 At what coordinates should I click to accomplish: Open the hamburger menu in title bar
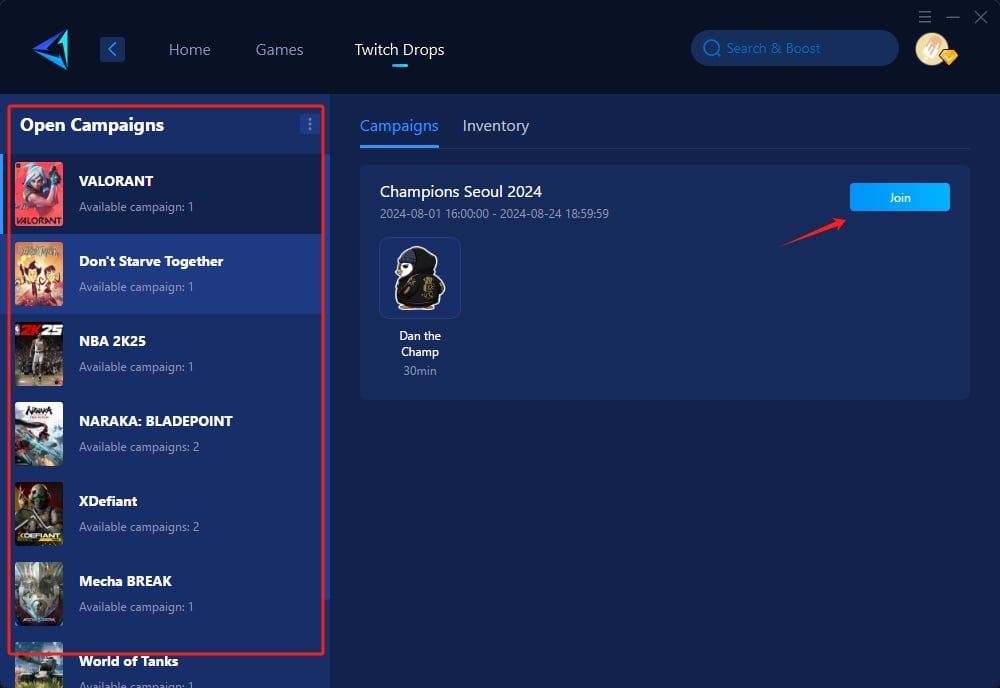coord(925,17)
